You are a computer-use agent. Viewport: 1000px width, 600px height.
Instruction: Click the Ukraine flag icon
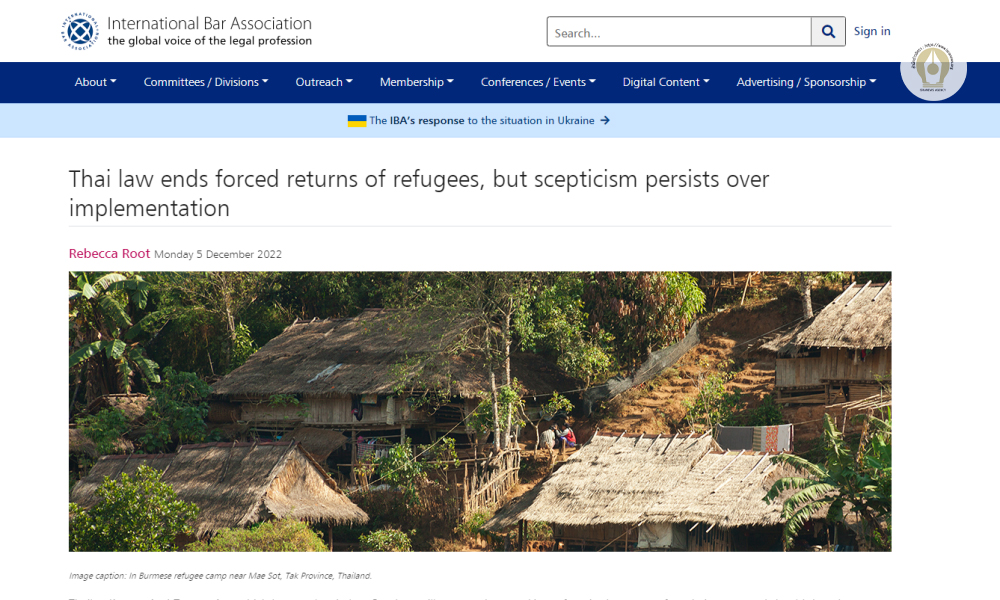[x=357, y=121]
